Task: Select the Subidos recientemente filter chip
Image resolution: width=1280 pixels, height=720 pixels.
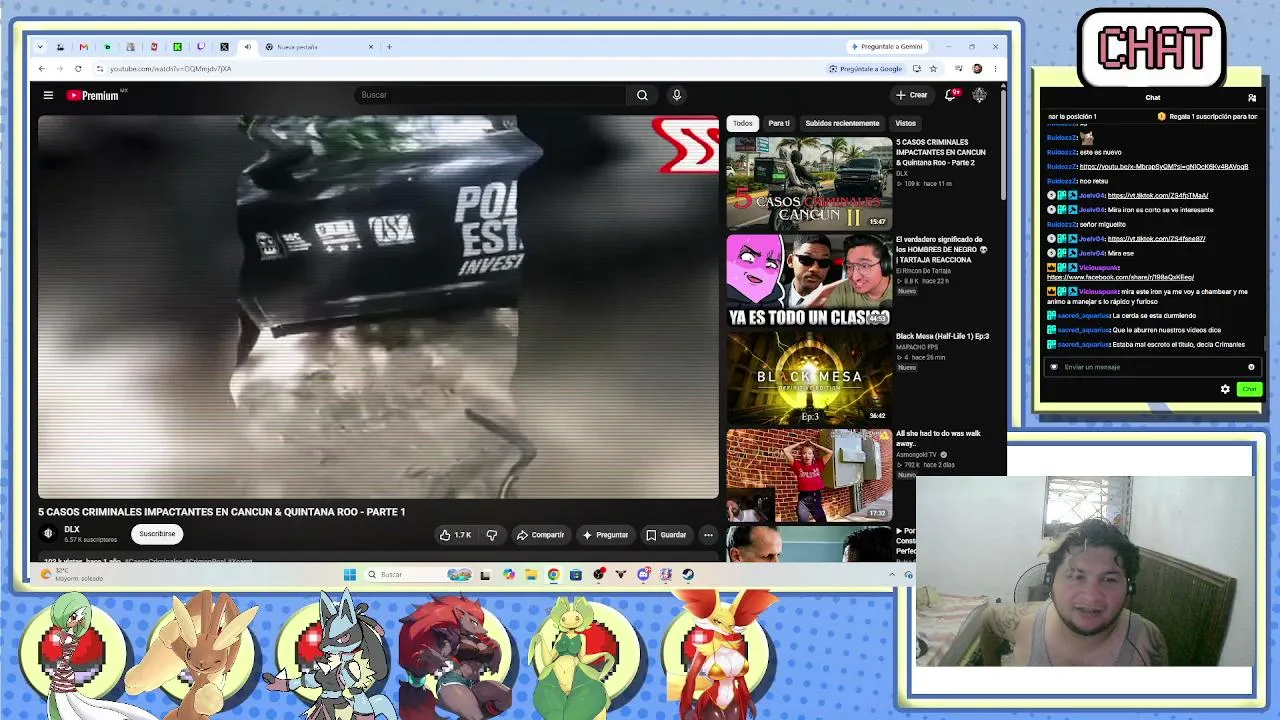Action: (x=842, y=123)
